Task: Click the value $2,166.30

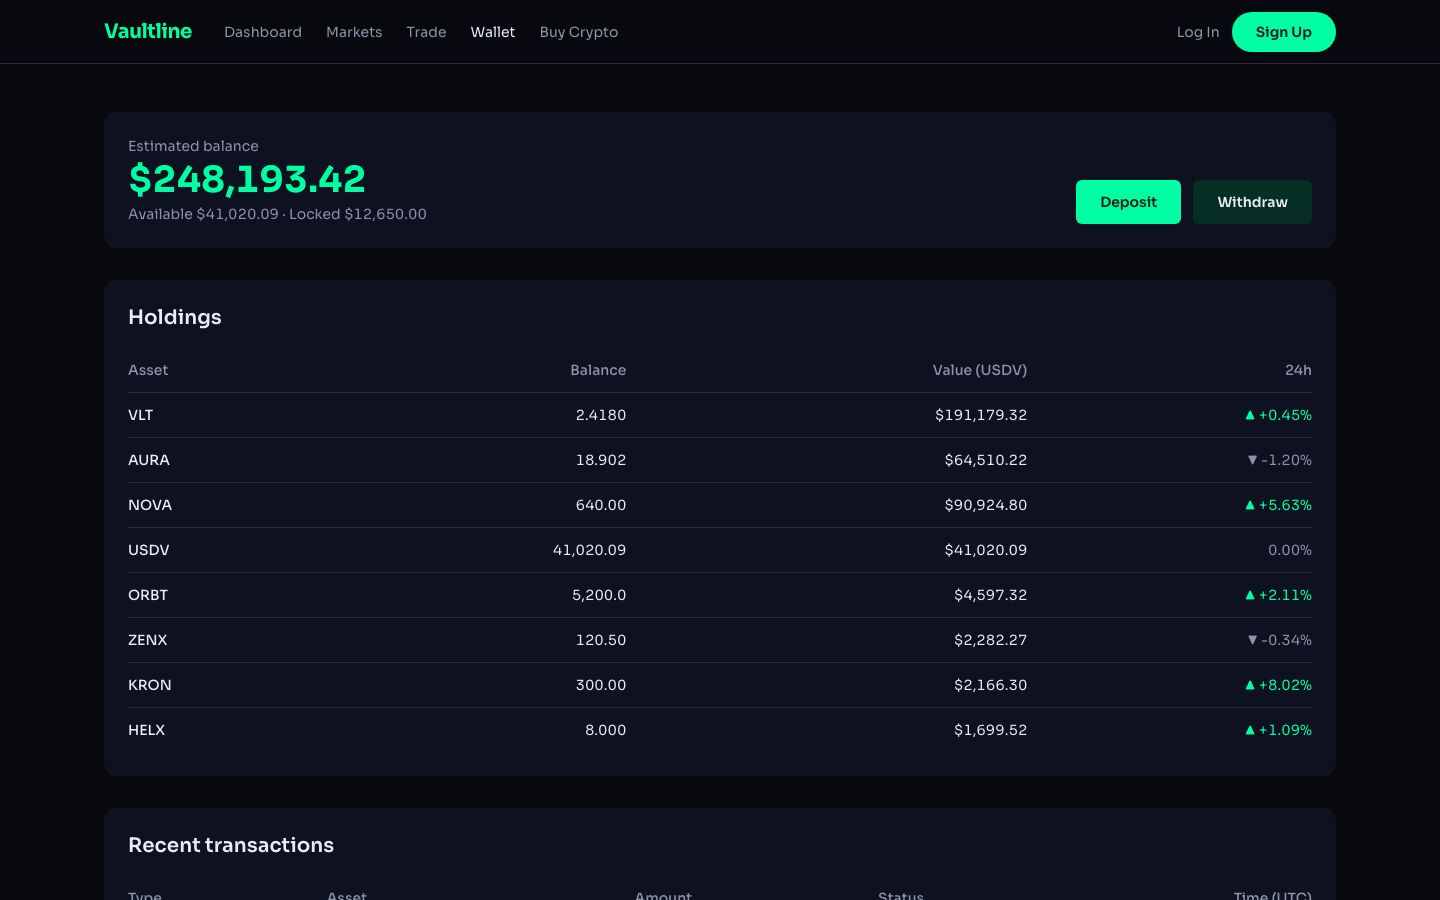Action: 991,685
